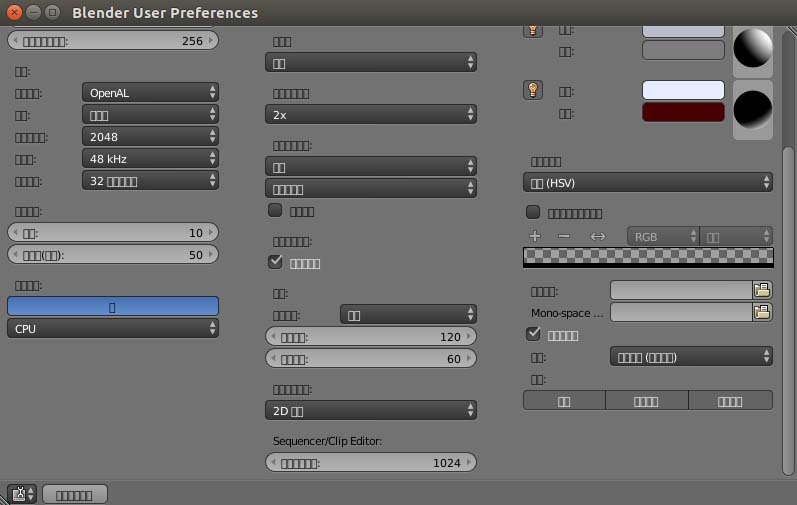Open the editor type wrench icon selector

click(22, 494)
